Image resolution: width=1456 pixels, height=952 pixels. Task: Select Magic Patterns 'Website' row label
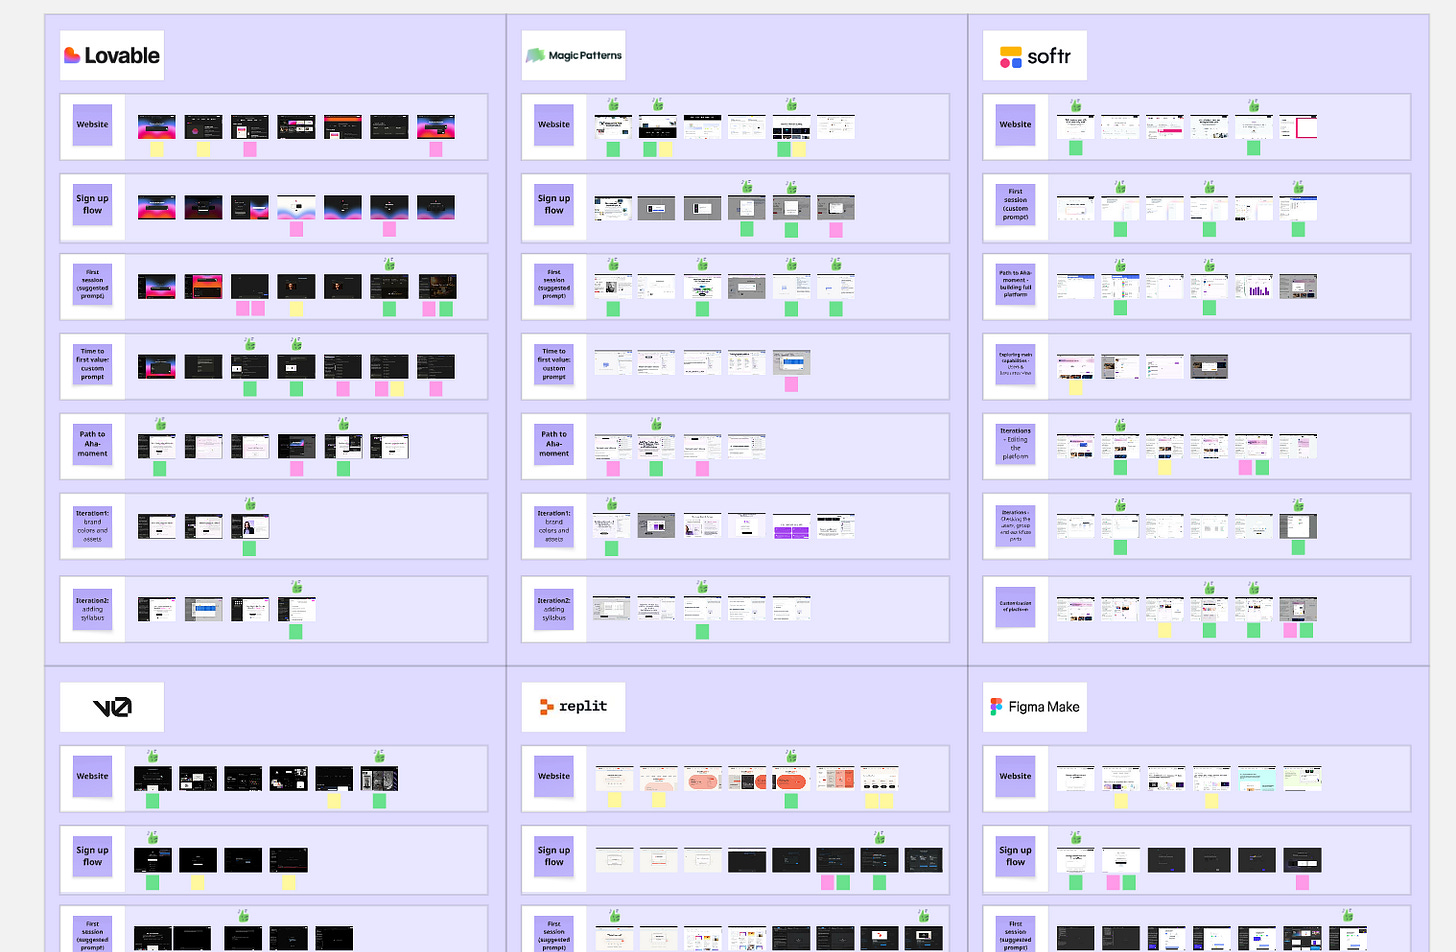tap(554, 125)
